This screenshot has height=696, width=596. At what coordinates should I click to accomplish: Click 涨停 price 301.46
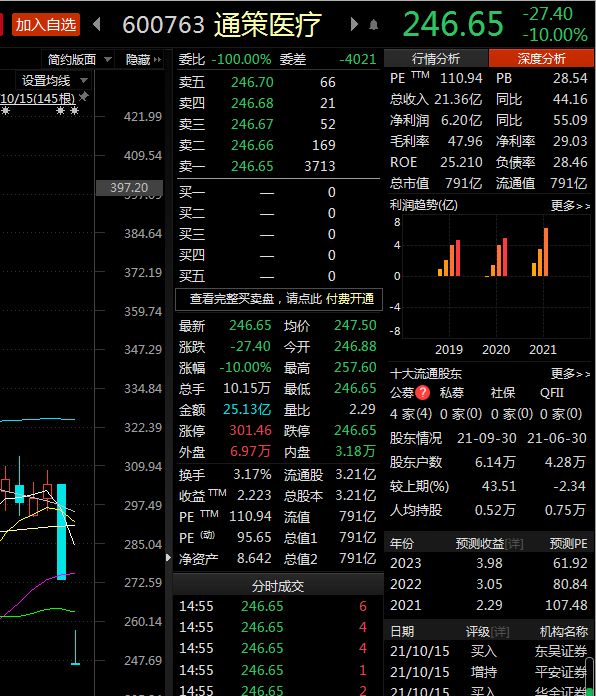(x=250, y=430)
